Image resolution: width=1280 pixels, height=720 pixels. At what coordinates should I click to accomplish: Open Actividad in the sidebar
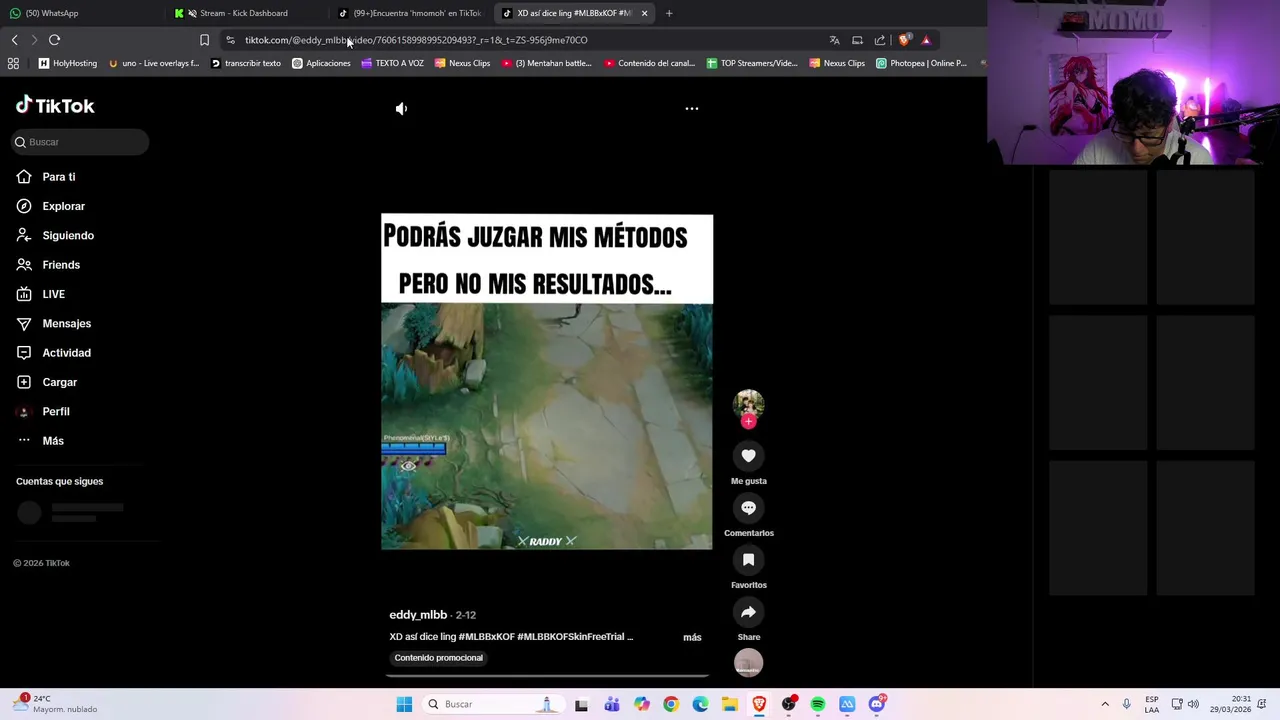coord(66,353)
